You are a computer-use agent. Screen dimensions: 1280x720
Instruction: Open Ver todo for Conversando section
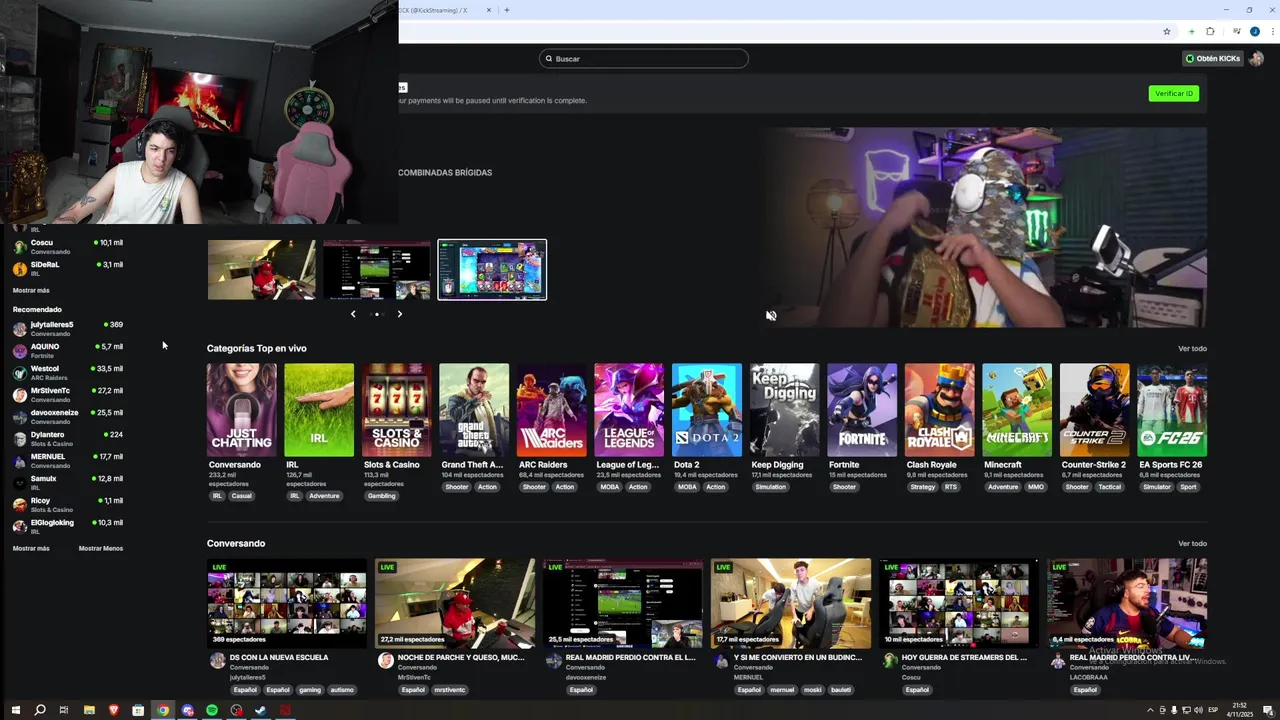point(1192,543)
